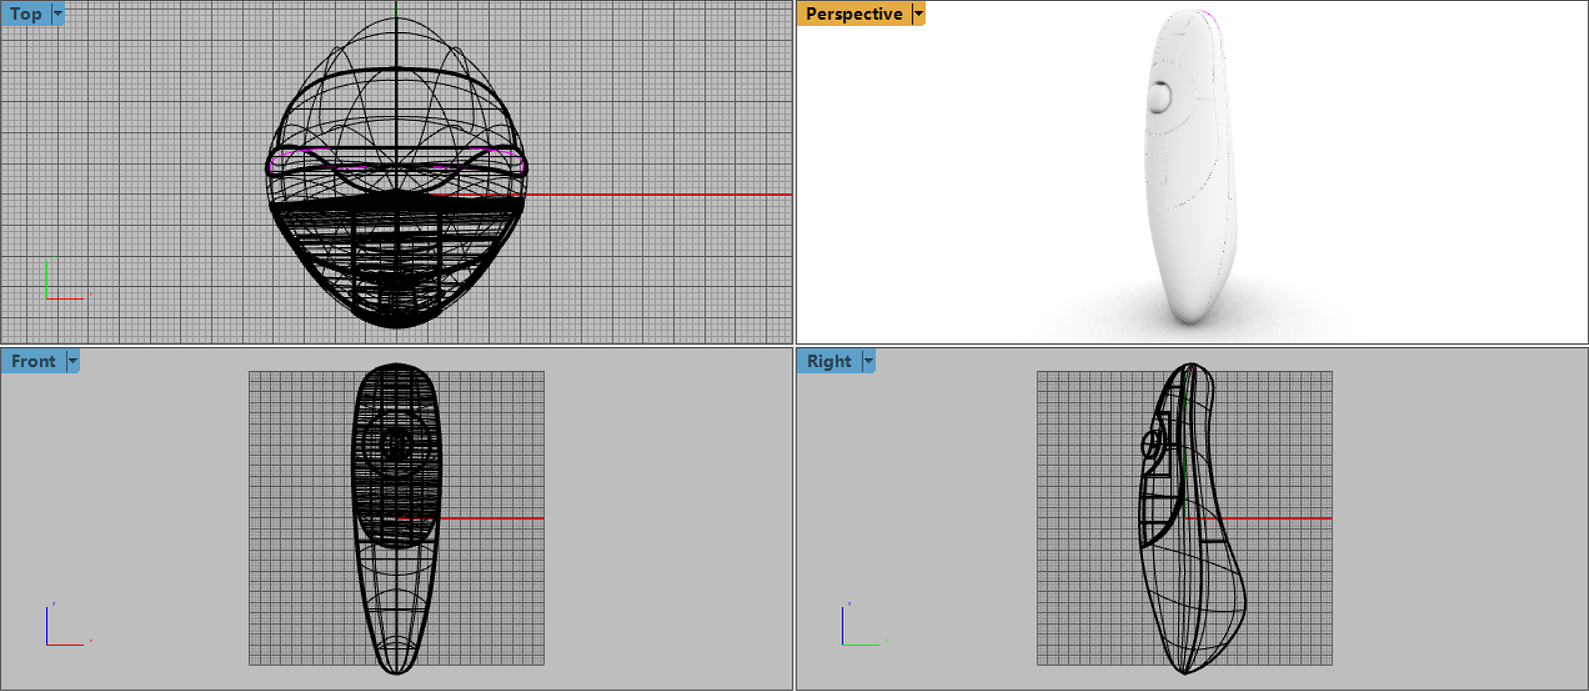
Task: Open the Perspective viewport dropdown arrow
Action: click(x=919, y=14)
